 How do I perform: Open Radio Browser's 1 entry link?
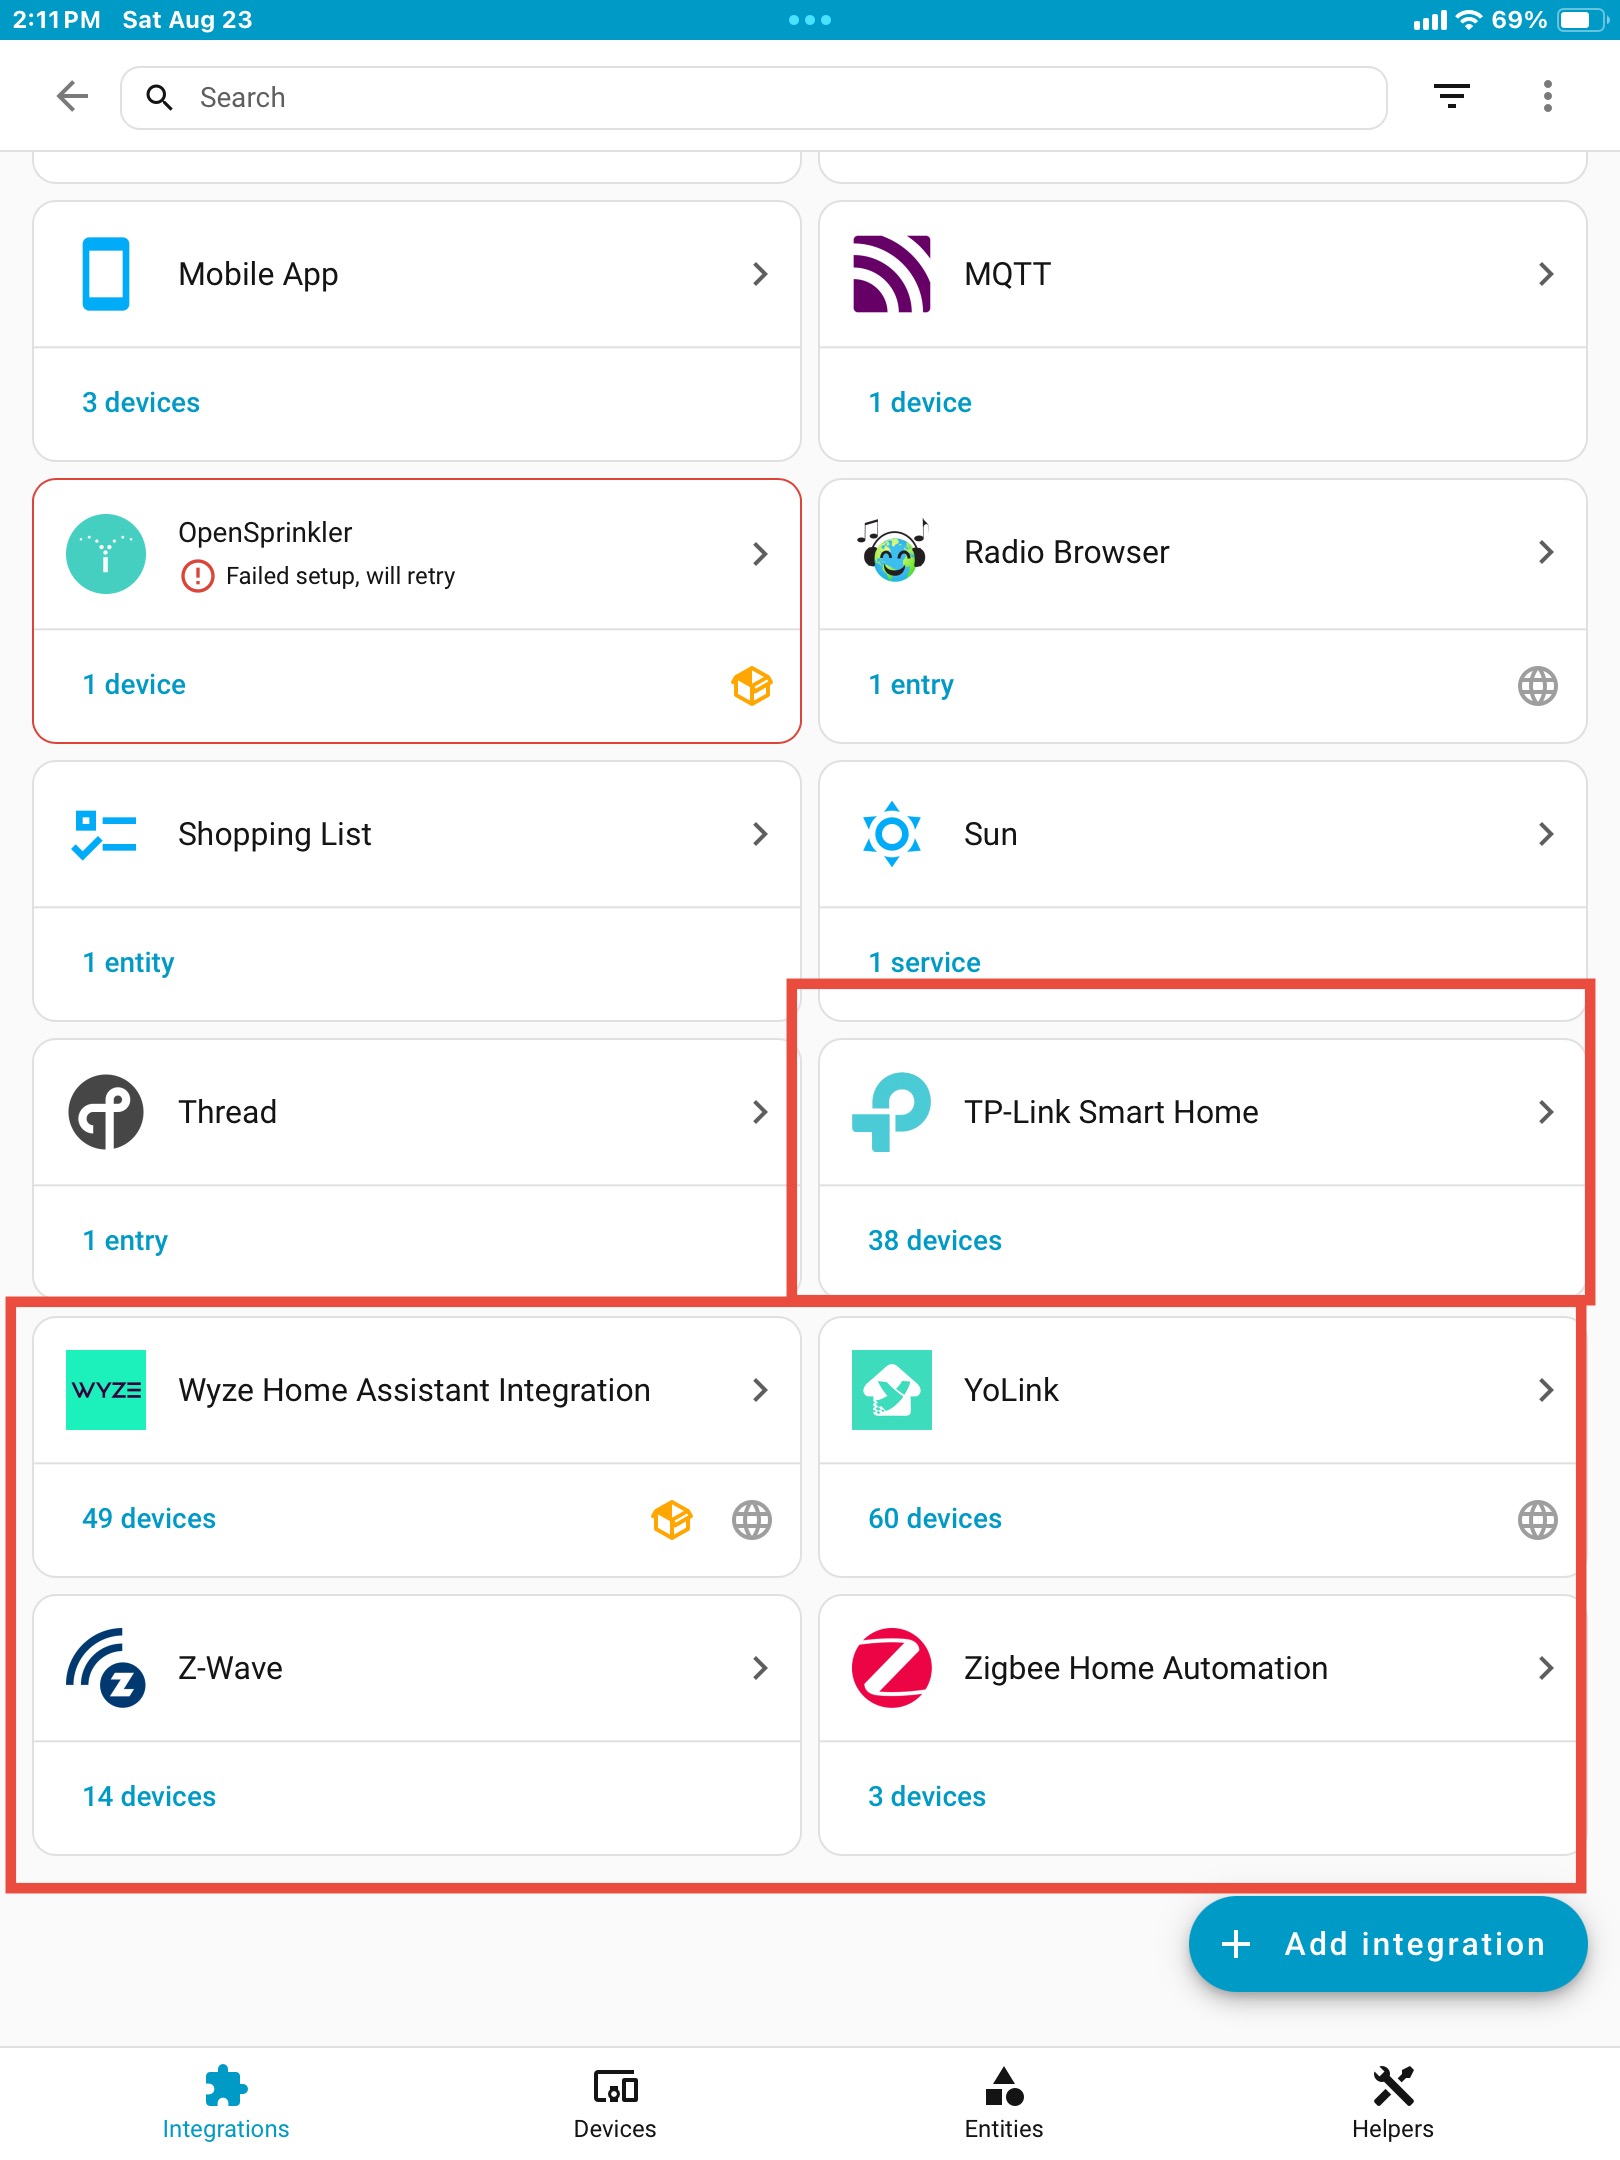click(x=911, y=684)
